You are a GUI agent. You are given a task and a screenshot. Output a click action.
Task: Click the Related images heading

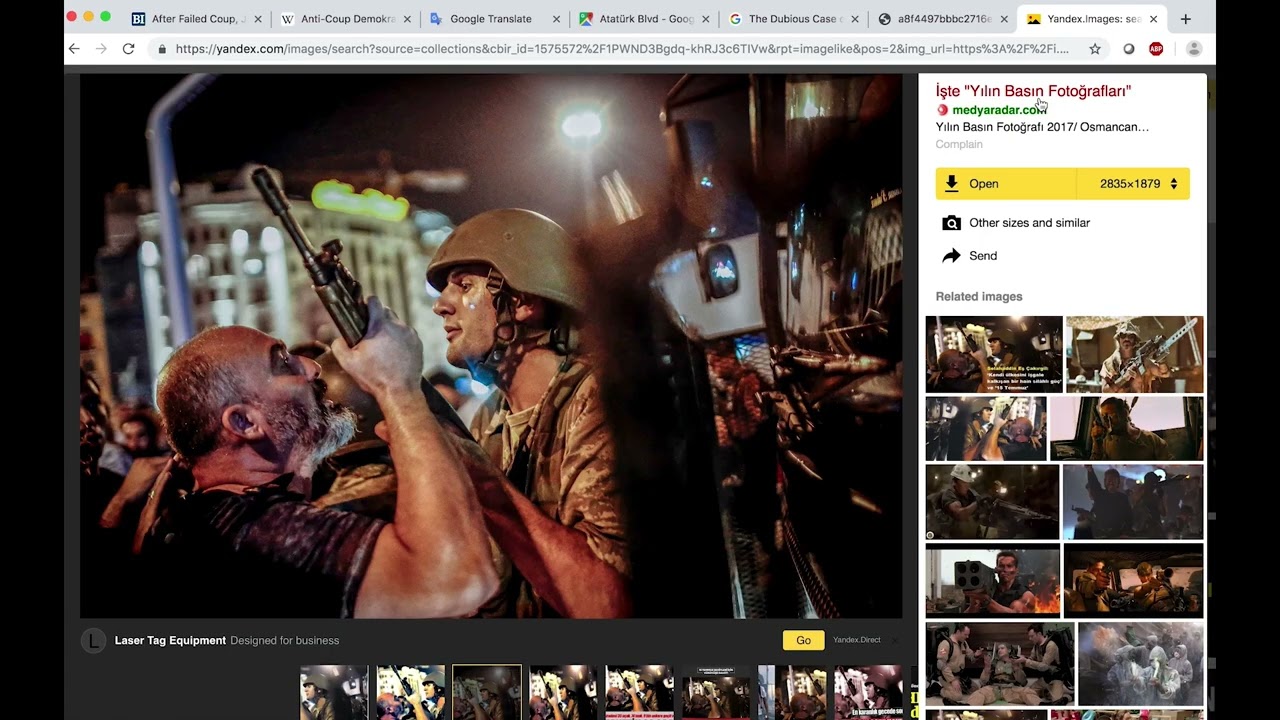point(979,296)
